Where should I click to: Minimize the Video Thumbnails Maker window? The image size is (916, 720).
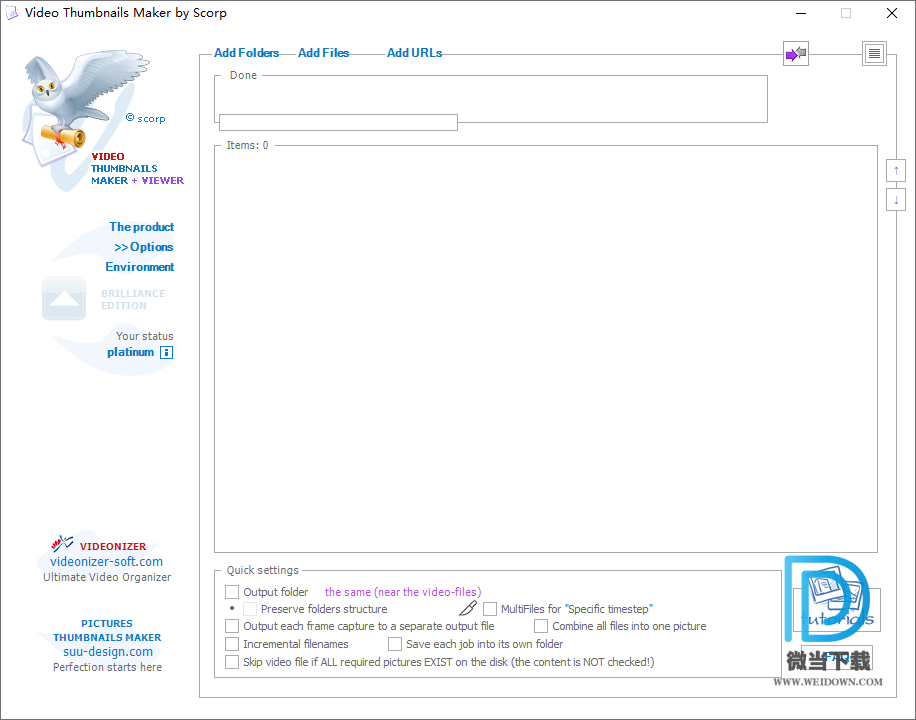pyautogui.click(x=801, y=13)
